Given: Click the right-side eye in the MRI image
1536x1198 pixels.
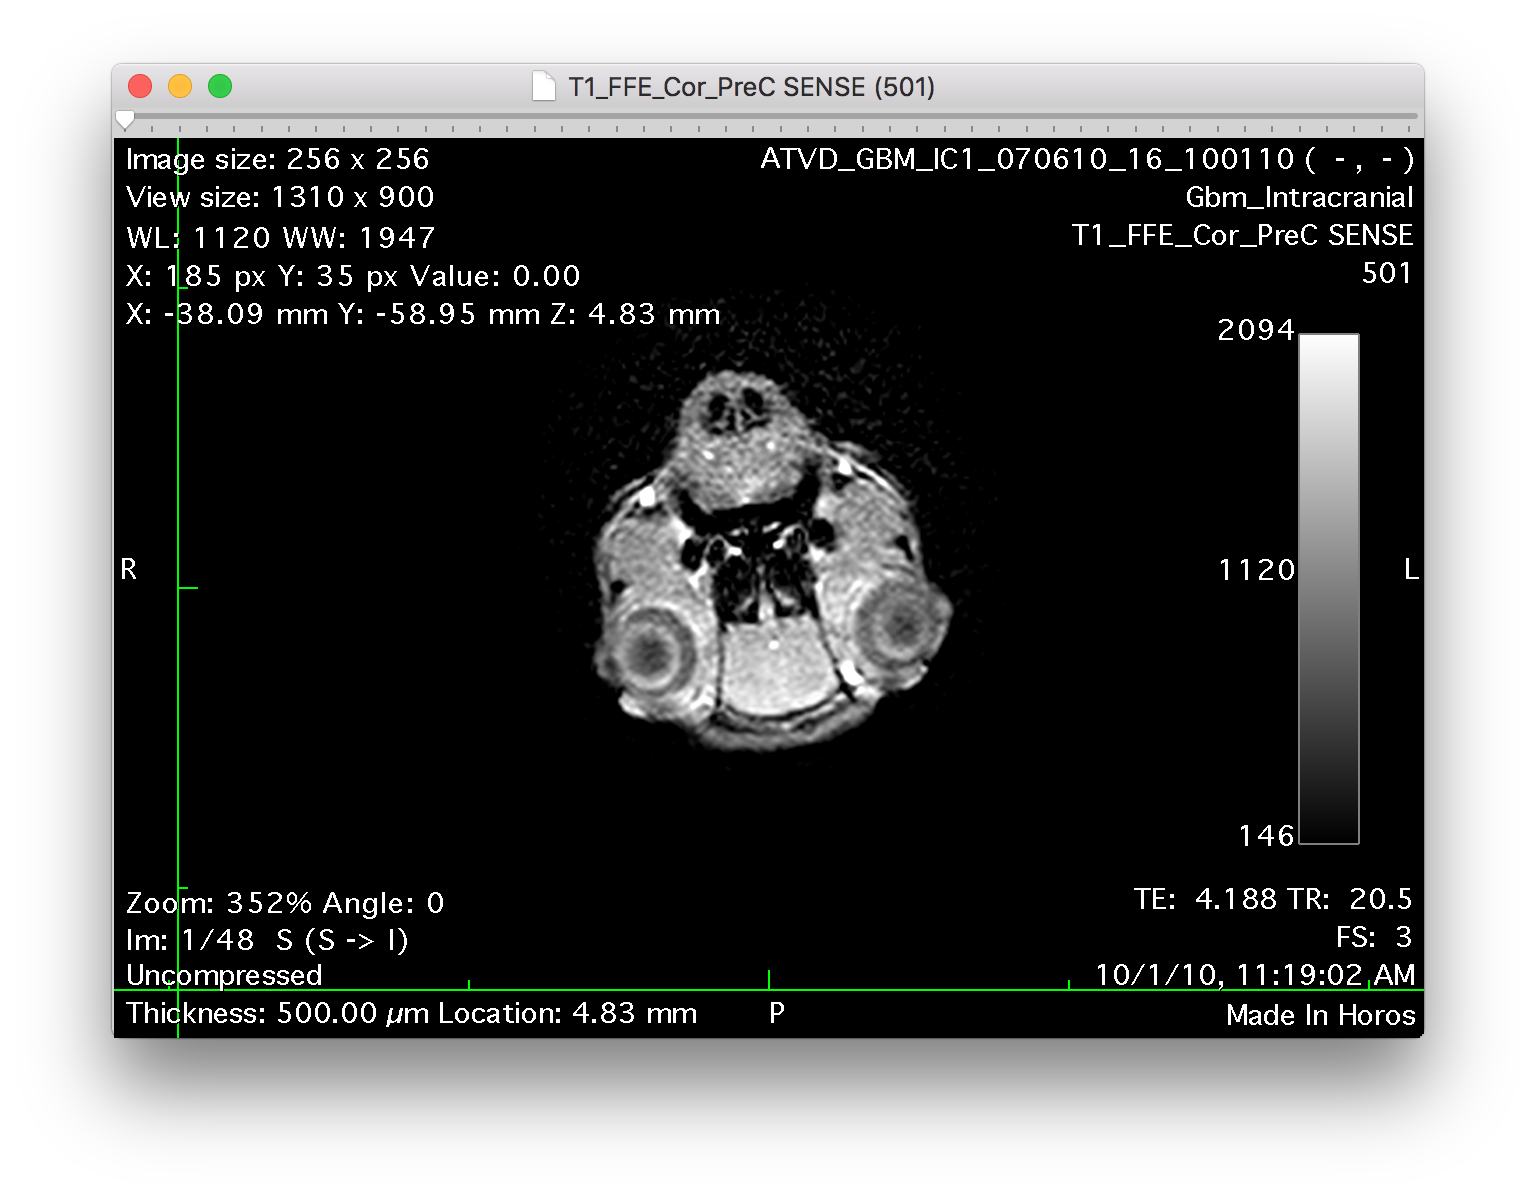Looking at the screenshot, I should click(x=898, y=627).
